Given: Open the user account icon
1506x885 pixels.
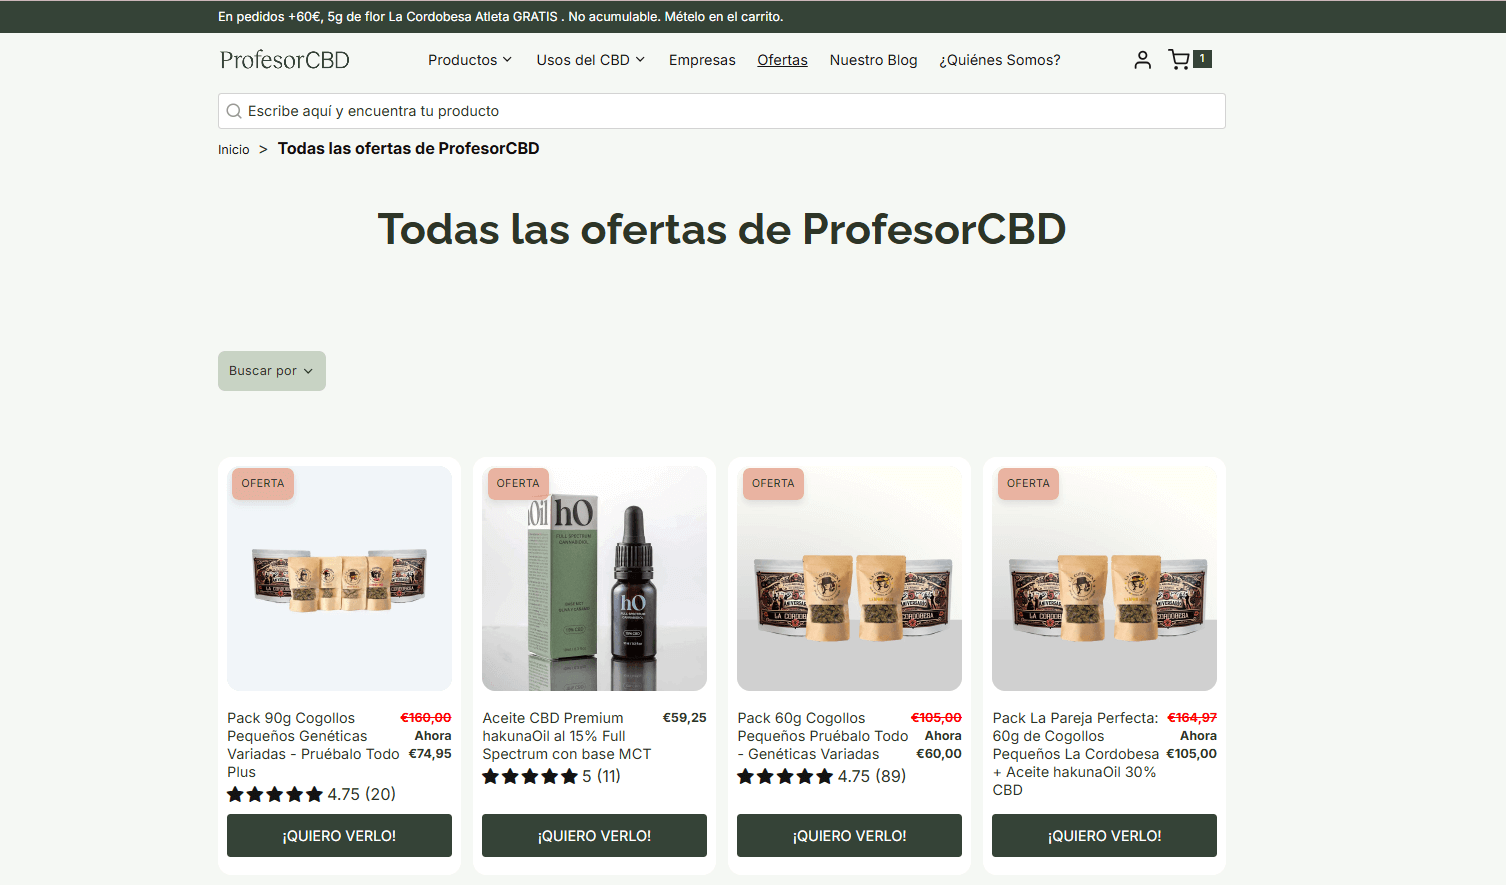Looking at the screenshot, I should tap(1142, 60).
